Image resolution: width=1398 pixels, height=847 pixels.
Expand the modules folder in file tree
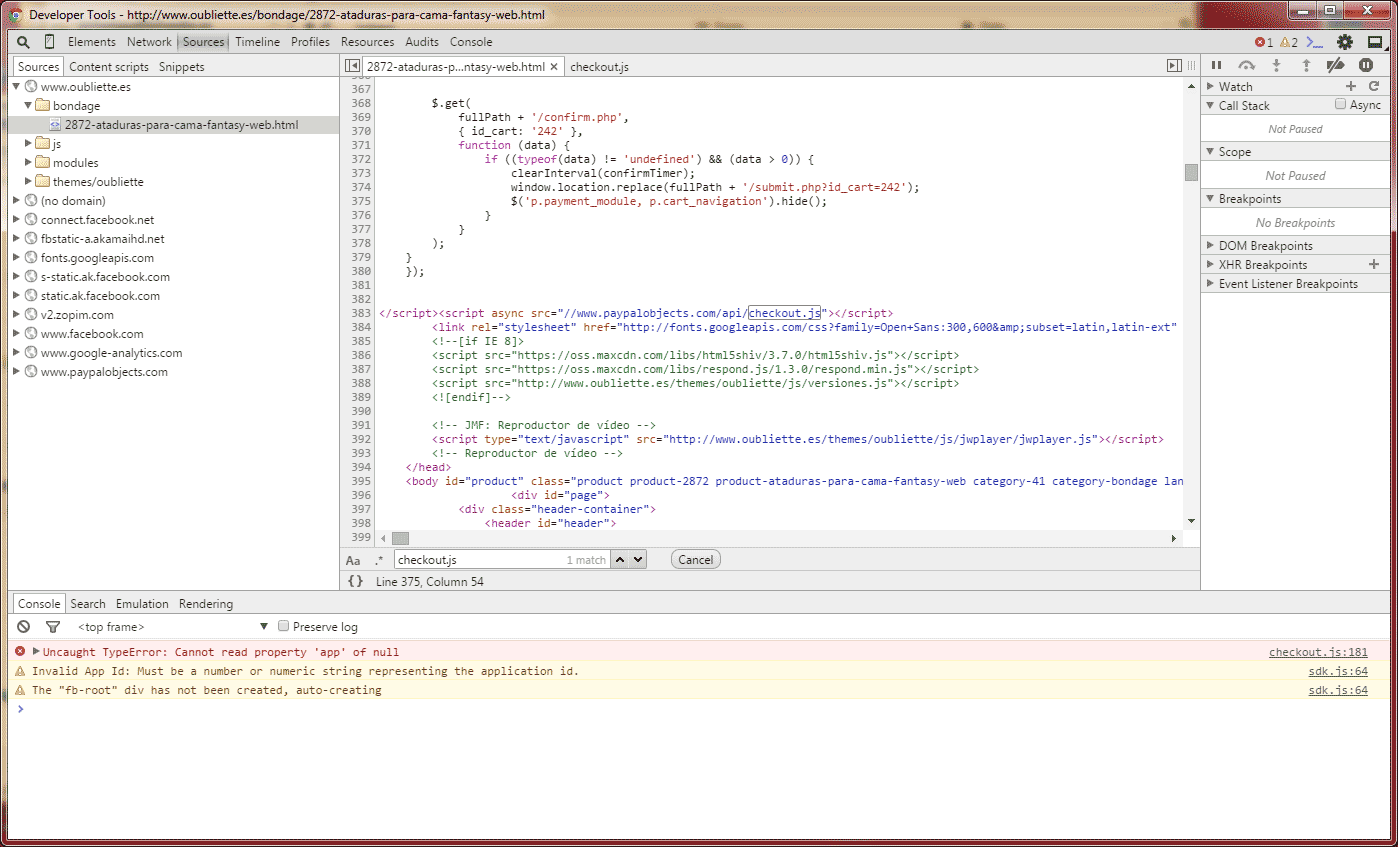pyautogui.click(x=29, y=163)
